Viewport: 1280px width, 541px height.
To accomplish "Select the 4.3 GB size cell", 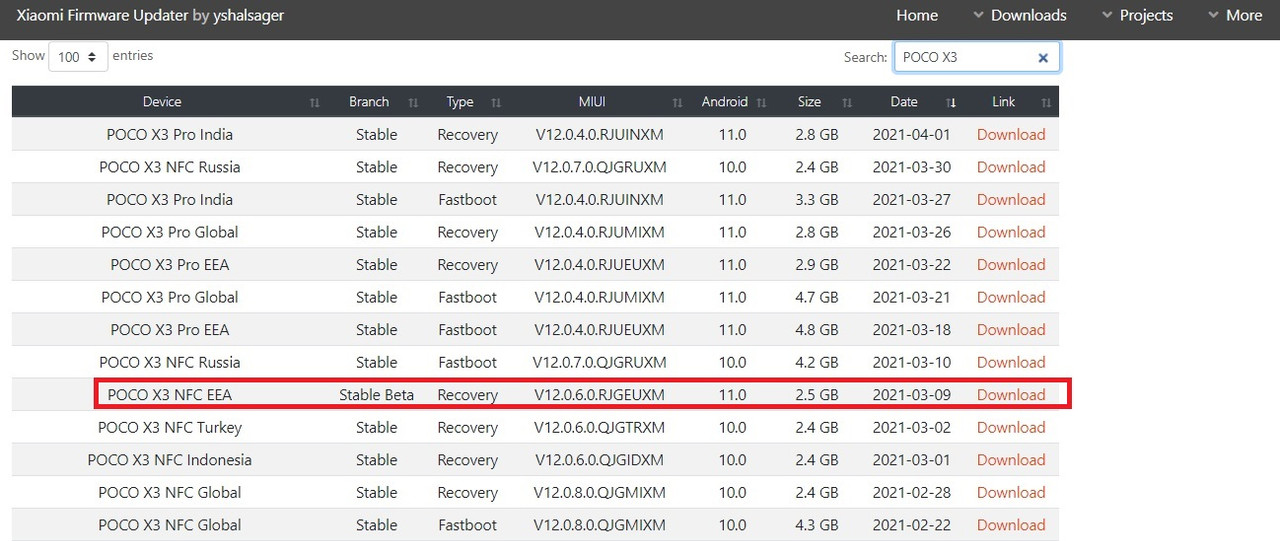I will pos(817,525).
